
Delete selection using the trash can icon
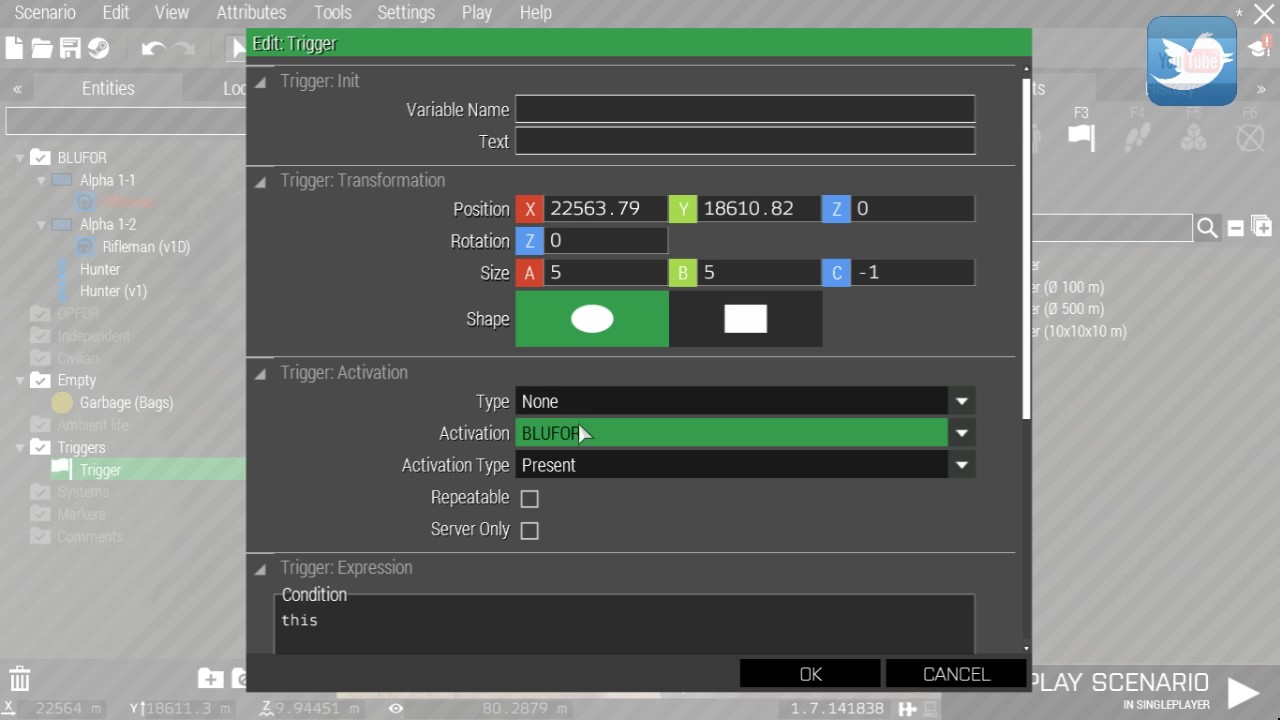point(20,678)
